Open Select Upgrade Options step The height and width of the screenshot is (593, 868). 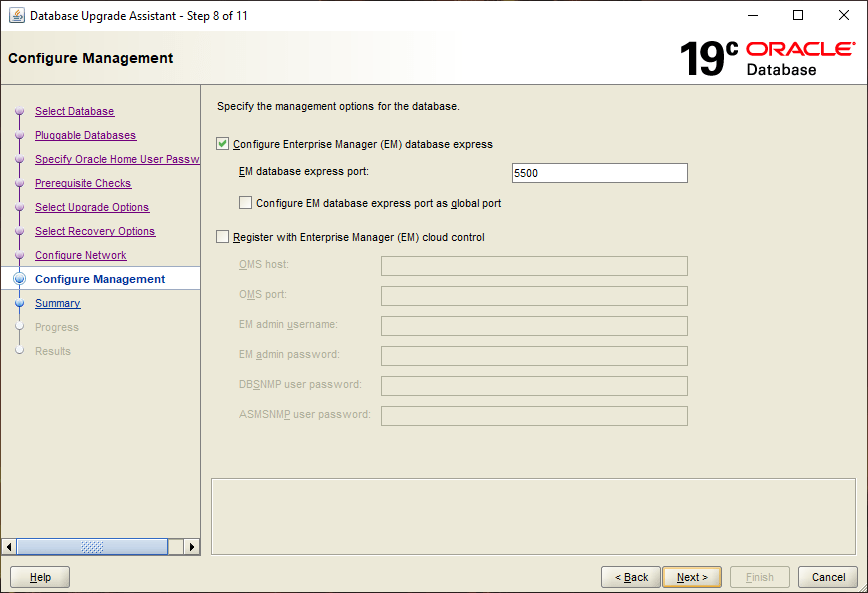(92, 207)
